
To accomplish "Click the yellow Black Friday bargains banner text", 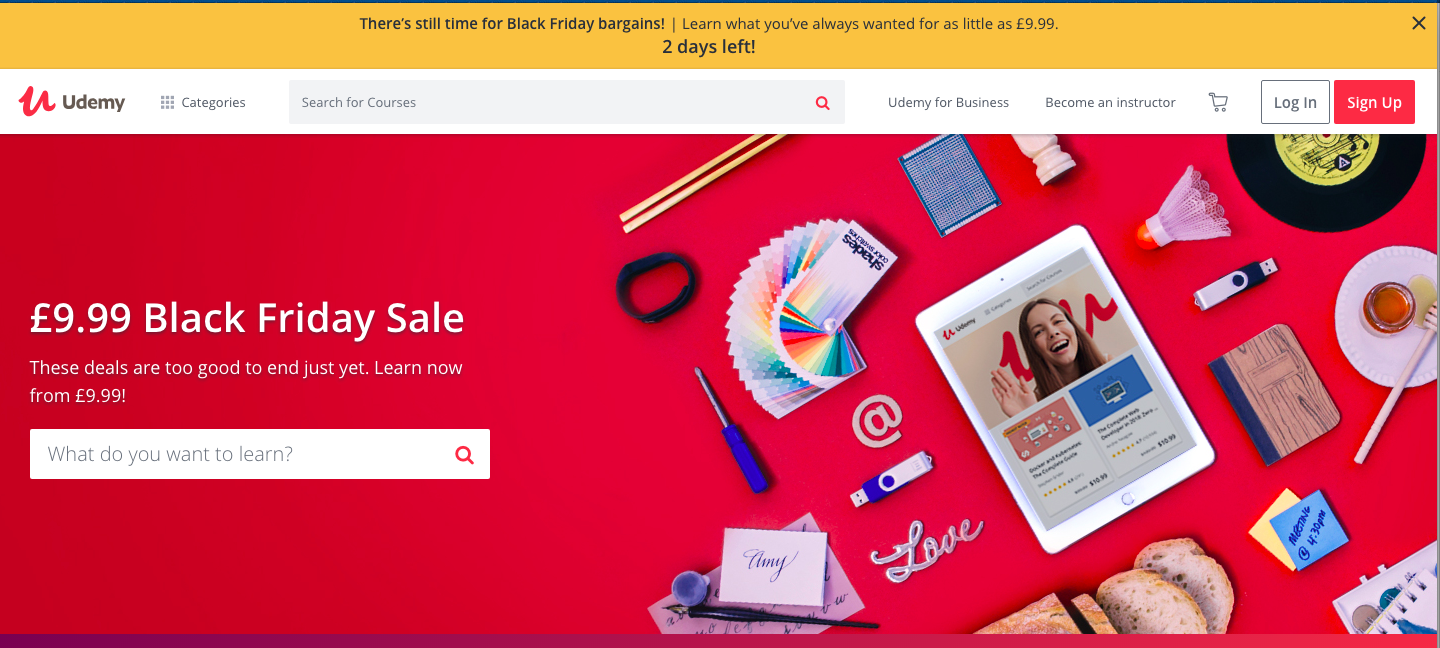I will tap(709, 23).
